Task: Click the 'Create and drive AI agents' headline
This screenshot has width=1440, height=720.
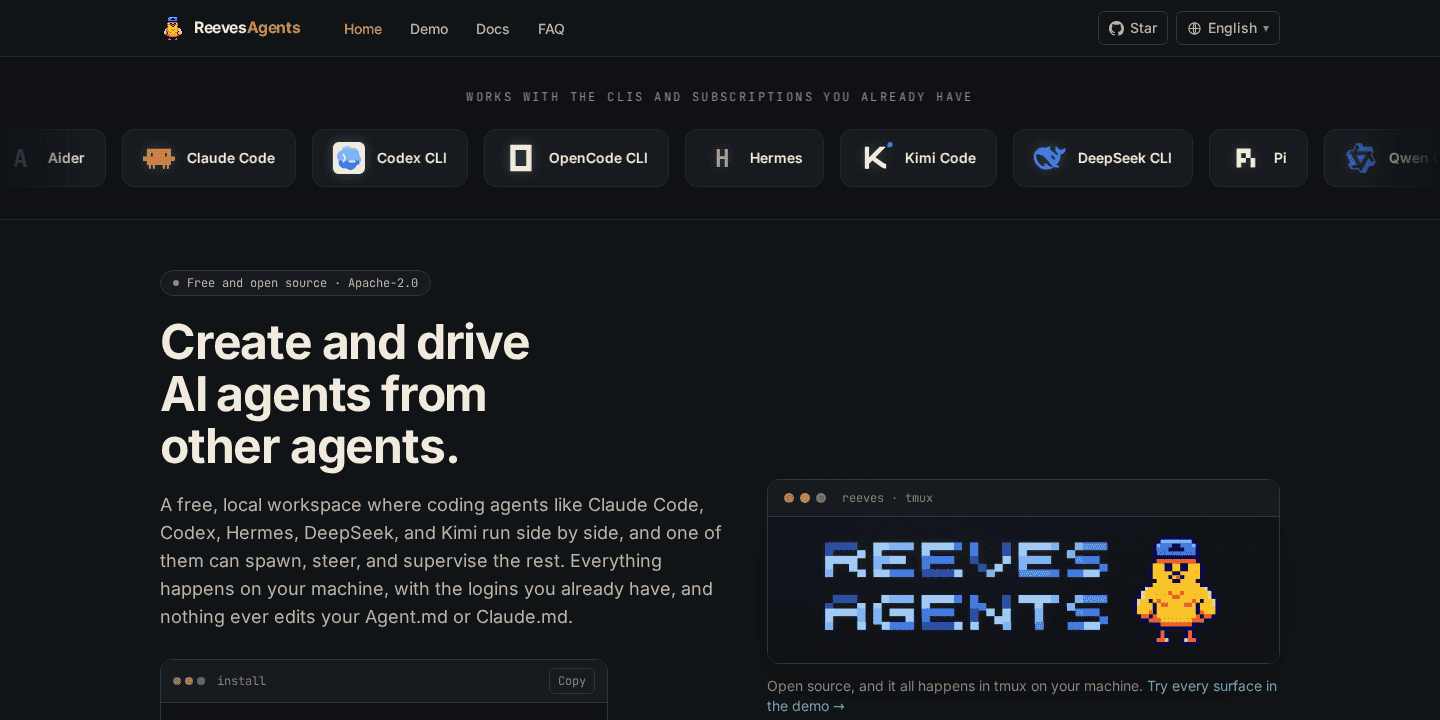Action: coord(345,394)
